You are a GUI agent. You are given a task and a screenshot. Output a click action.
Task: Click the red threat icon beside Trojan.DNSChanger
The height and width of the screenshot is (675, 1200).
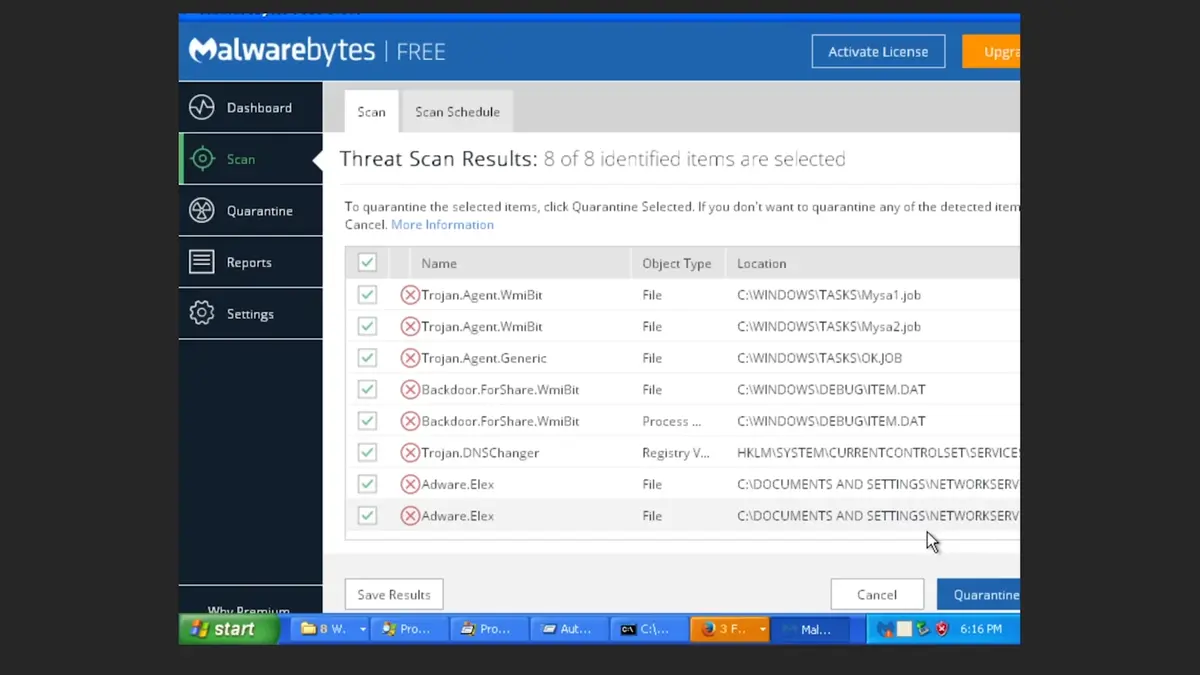410,453
